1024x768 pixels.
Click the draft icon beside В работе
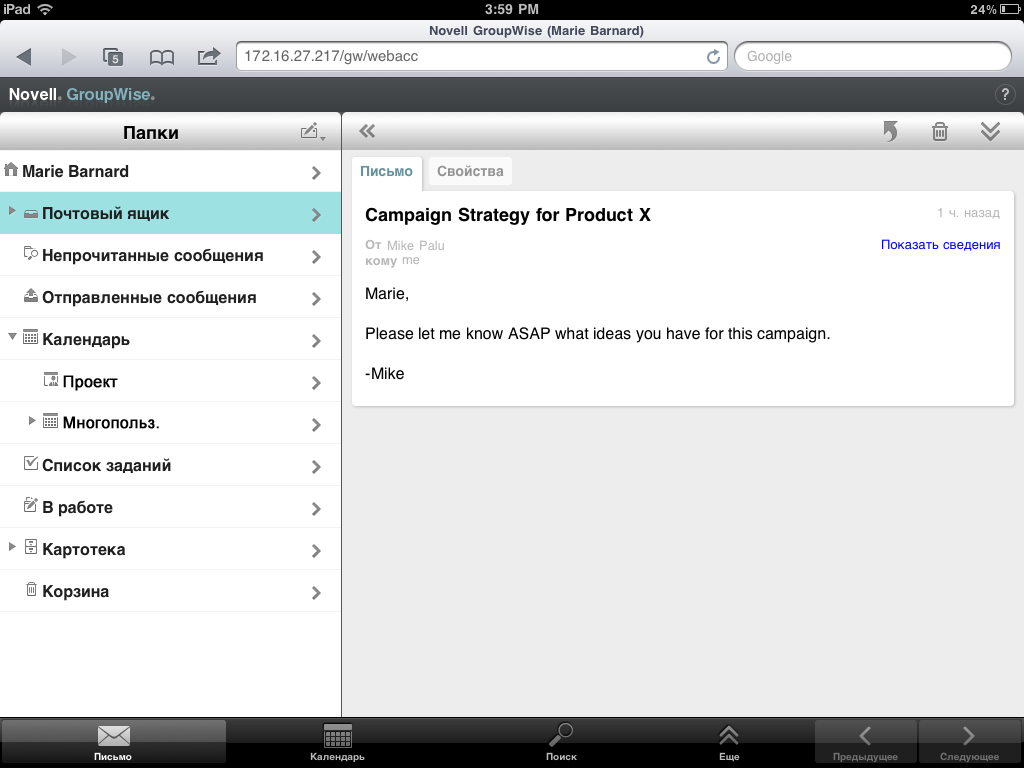tap(31, 505)
